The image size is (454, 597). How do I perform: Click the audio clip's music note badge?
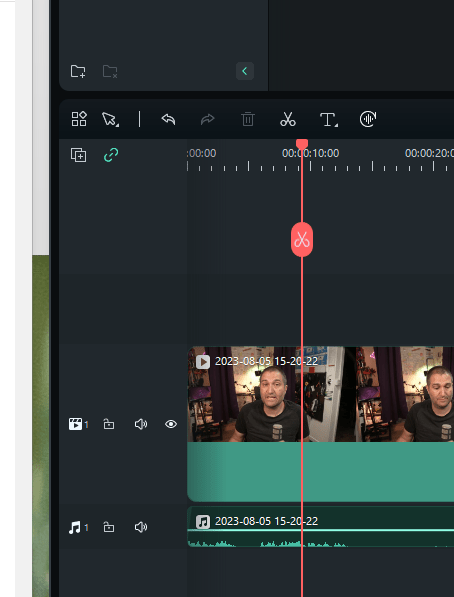click(203, 522)
